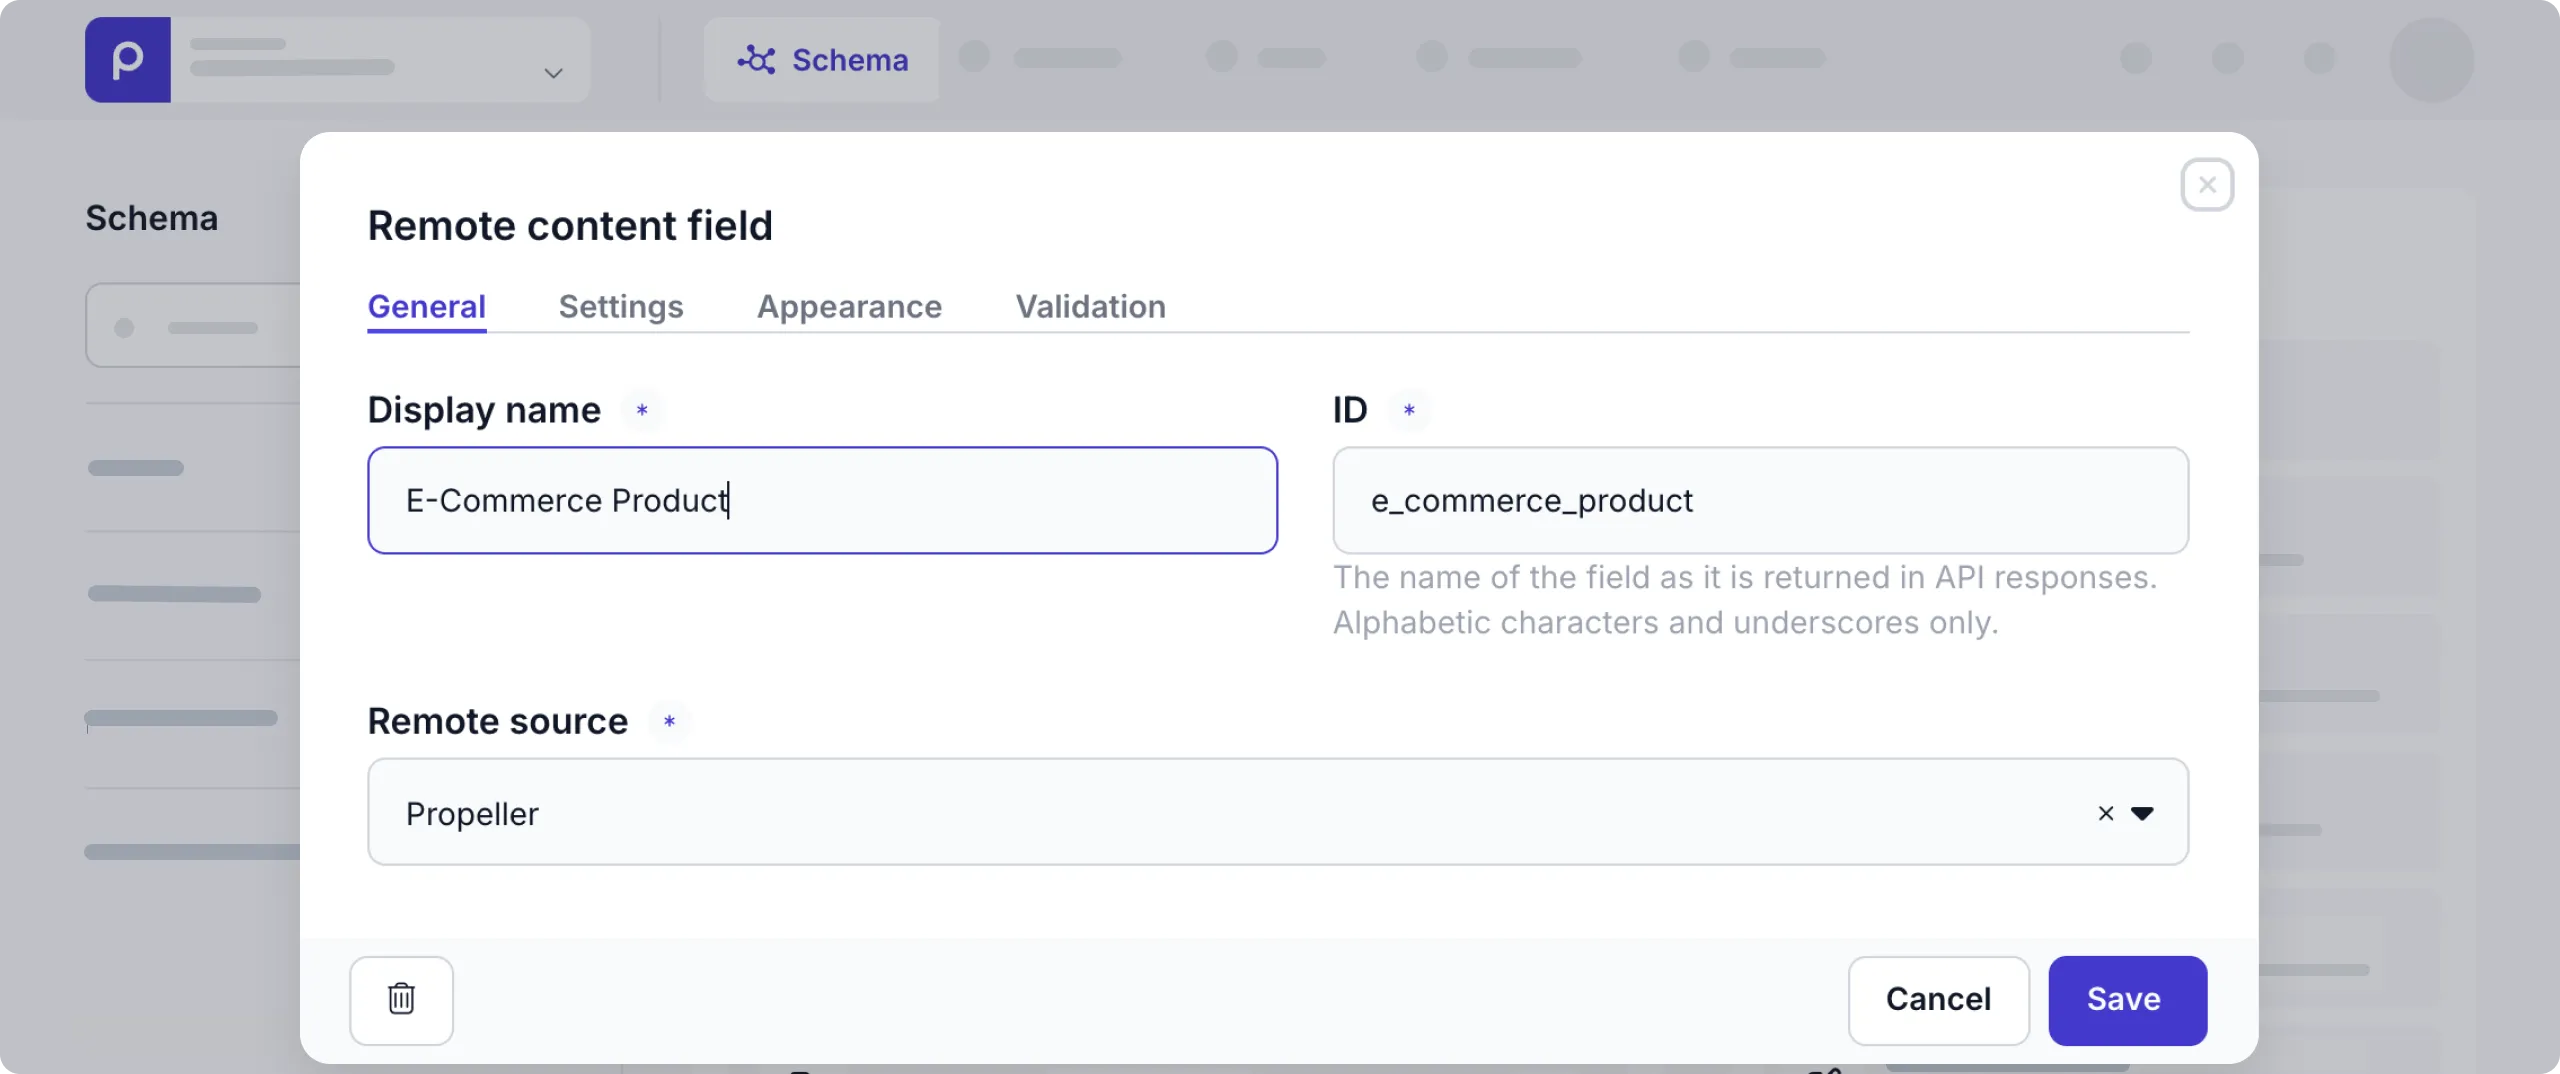Switch to the Settings tab
The image size is (2560, 1074).
click(620, 307)
